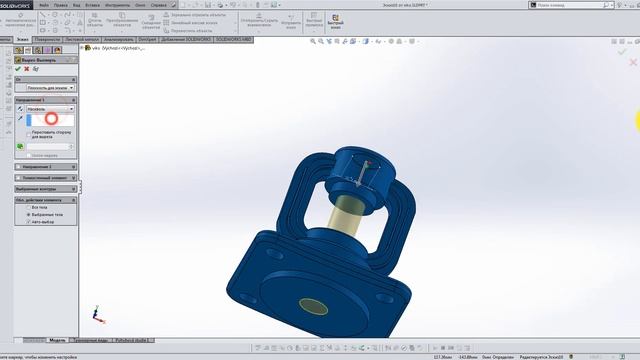The image size is (640, 360).
Task: Toggle the draft outward checkbox under the draft field
Action: (x=29, y=156)
